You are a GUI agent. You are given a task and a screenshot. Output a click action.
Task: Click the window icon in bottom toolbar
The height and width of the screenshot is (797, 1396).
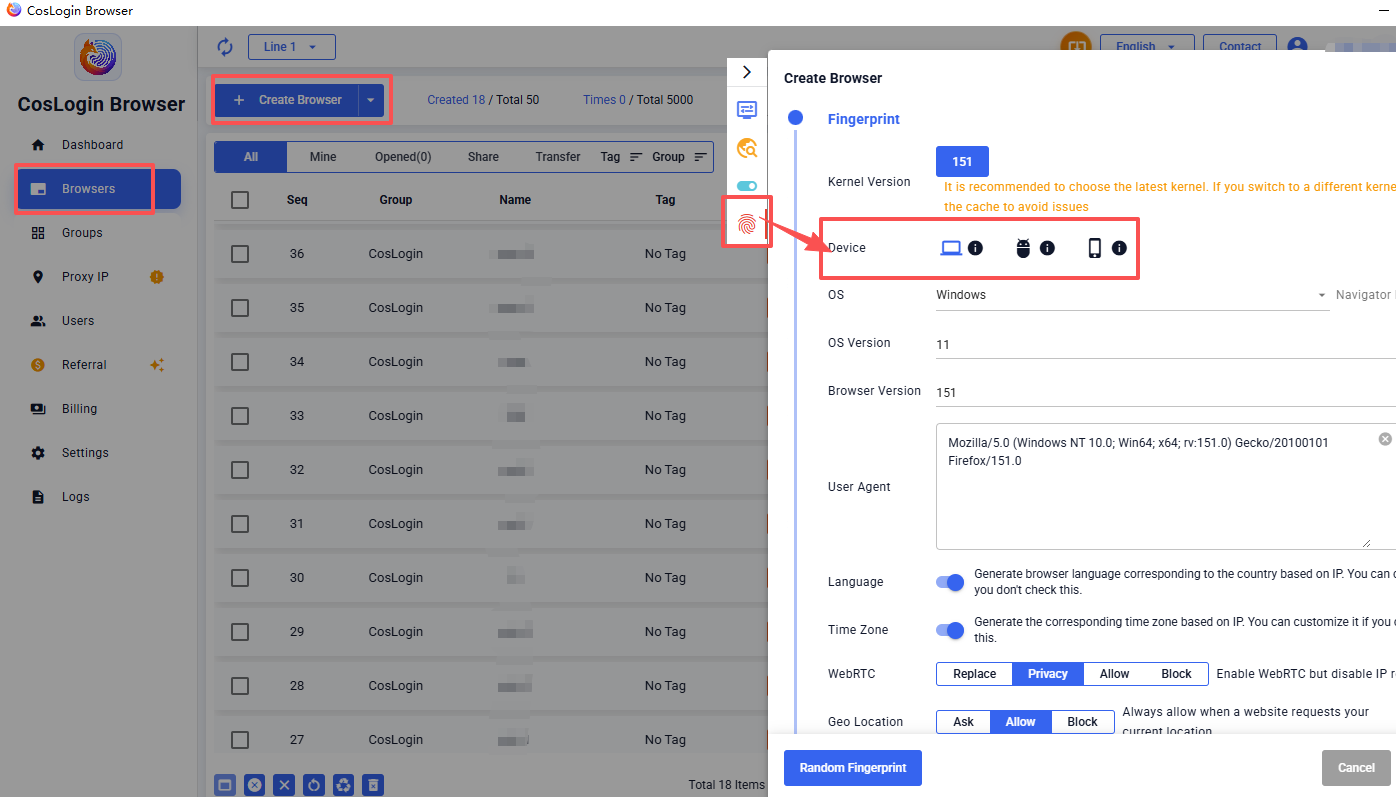coord(225,785)
